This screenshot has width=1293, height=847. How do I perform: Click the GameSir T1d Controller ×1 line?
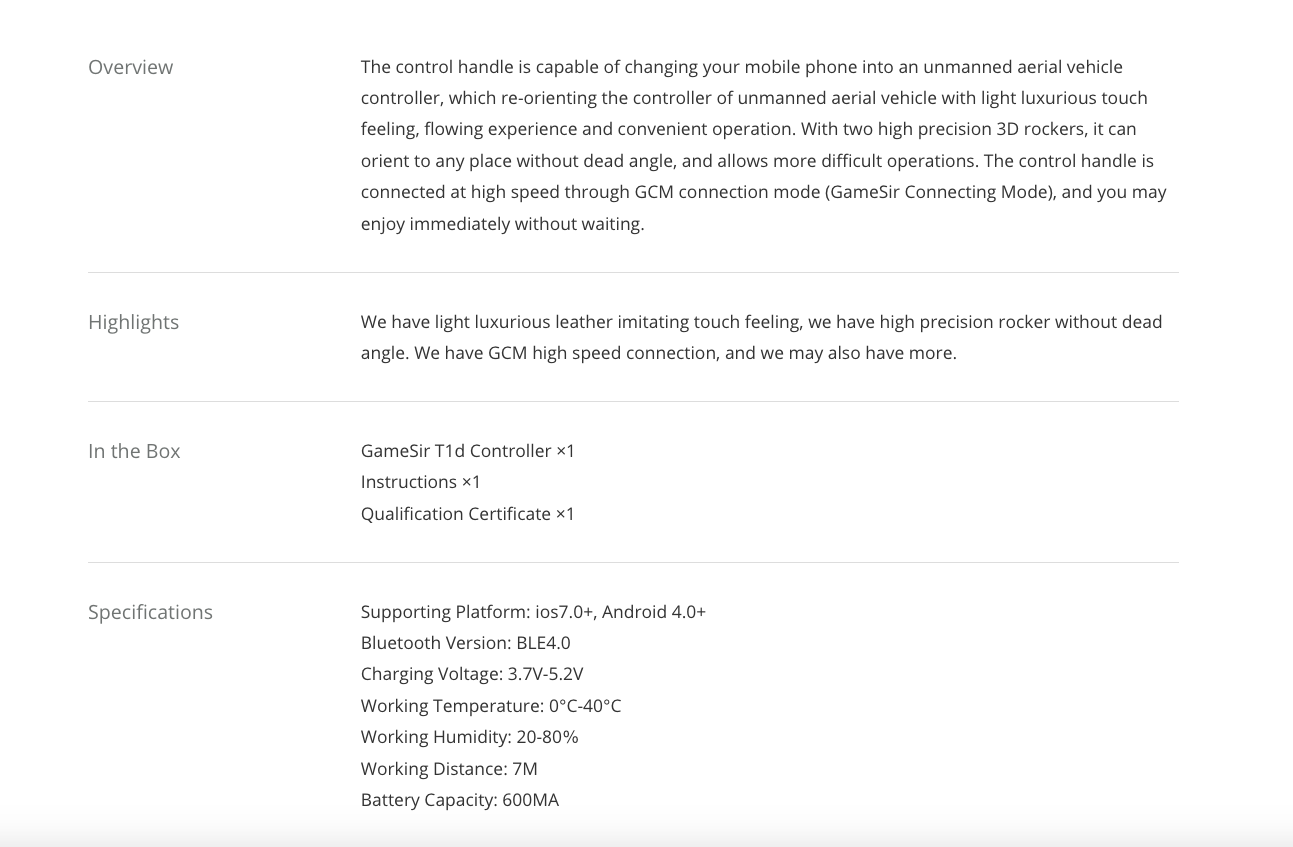pyautogui.click(x=468, y=451)
